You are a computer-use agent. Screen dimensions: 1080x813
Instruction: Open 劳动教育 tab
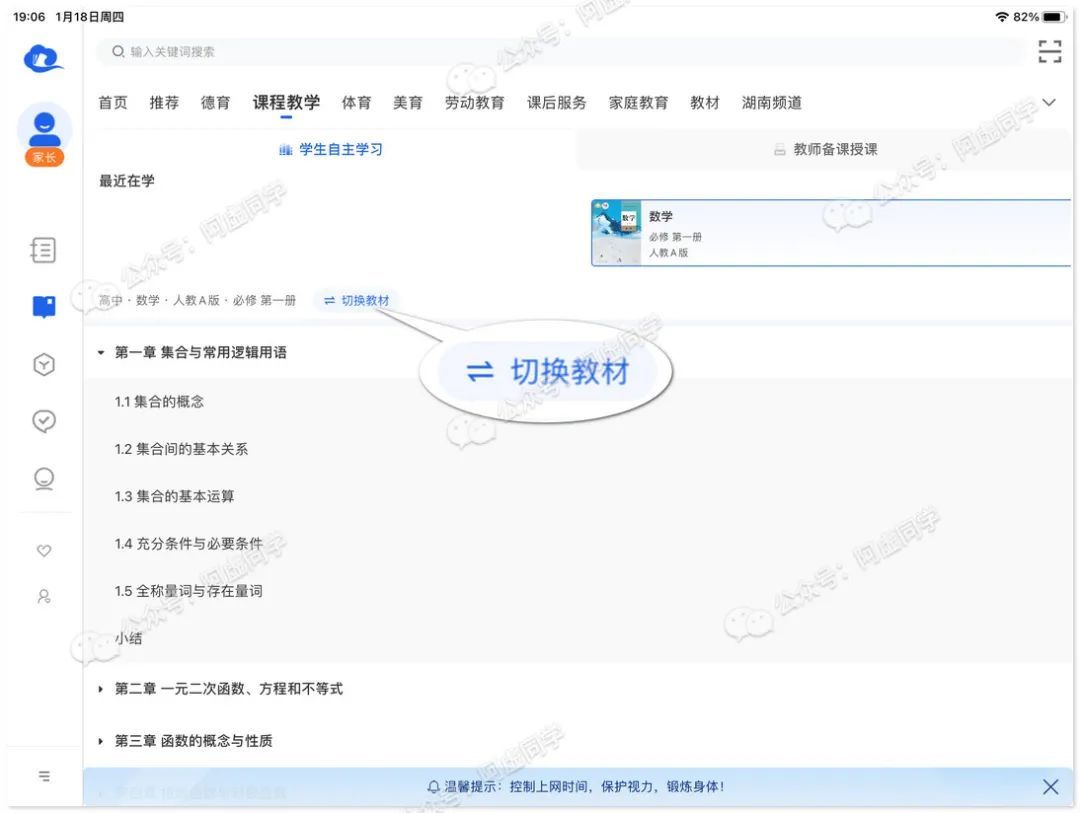pos(475,103)
